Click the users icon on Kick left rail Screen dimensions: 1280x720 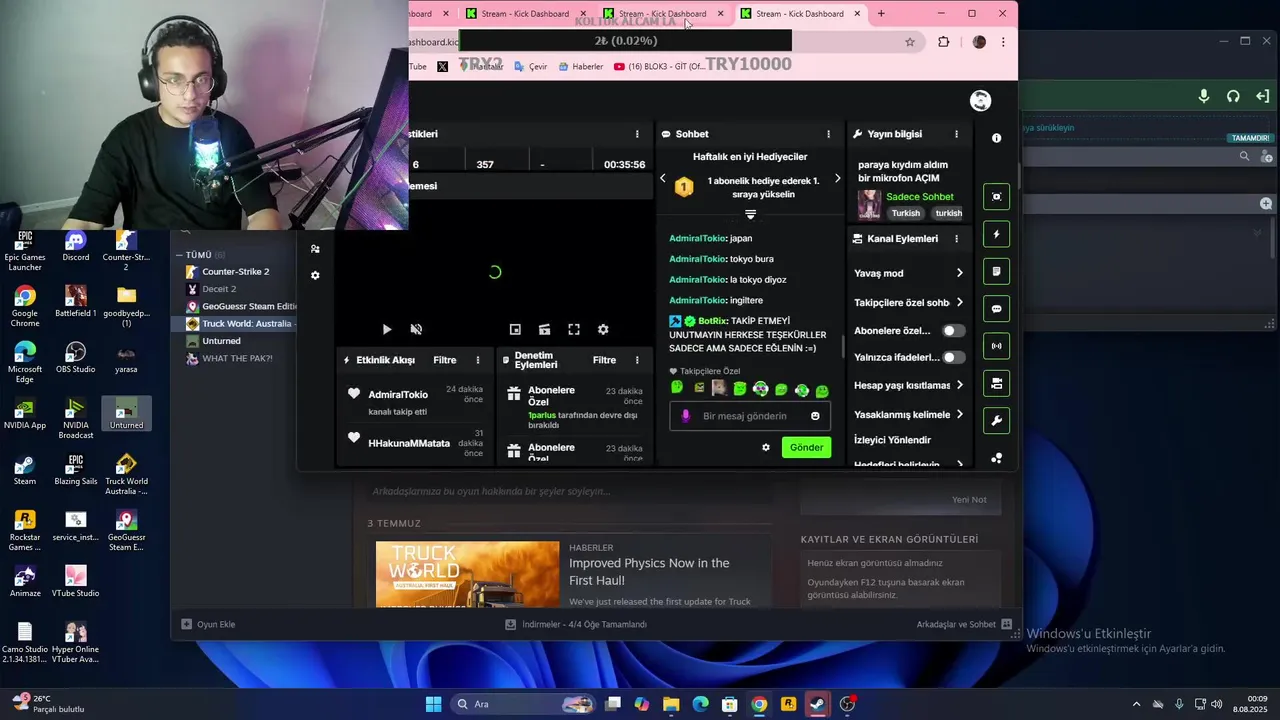coord(315,249)
